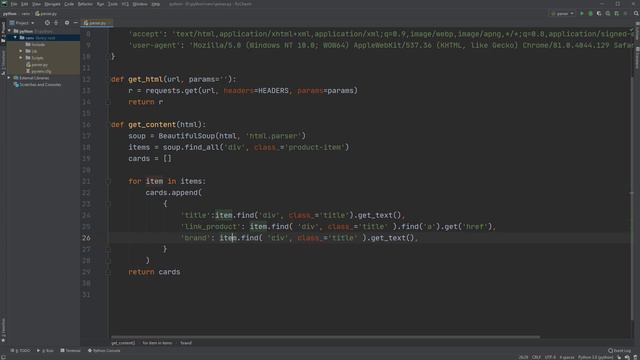Toggle the Structure tool window stripe button
This screenshot has height=360, width=640.
coord(3,62)
